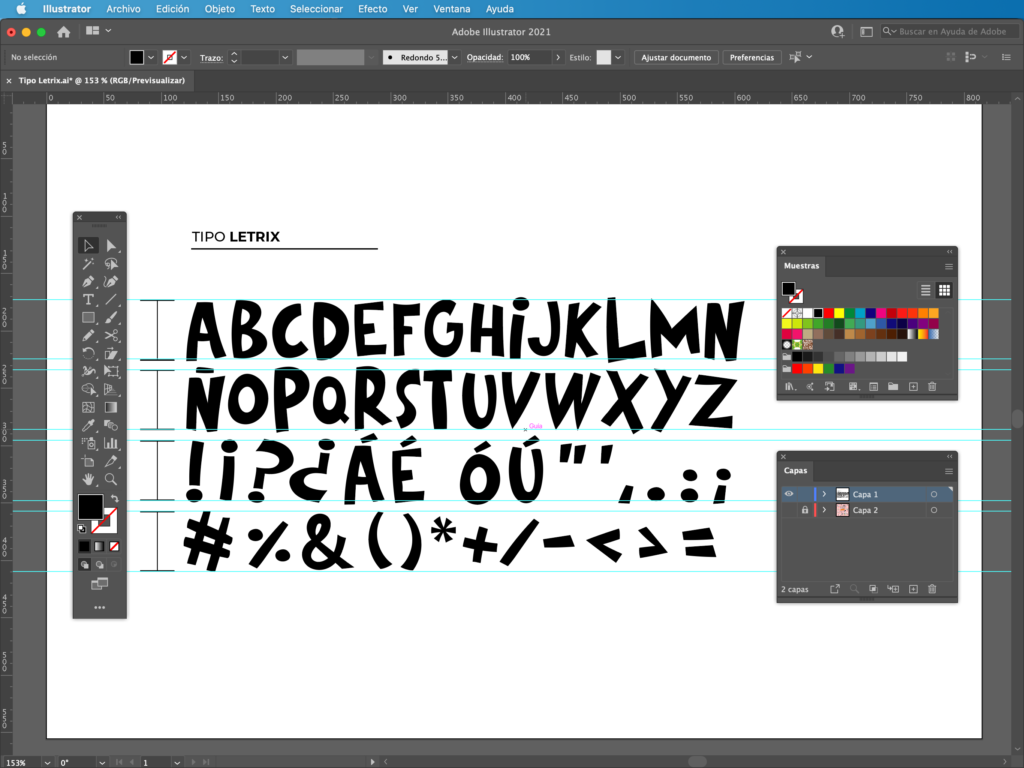
Task: Expand Capa 1 layer contents
Action: tap(824, 494)
